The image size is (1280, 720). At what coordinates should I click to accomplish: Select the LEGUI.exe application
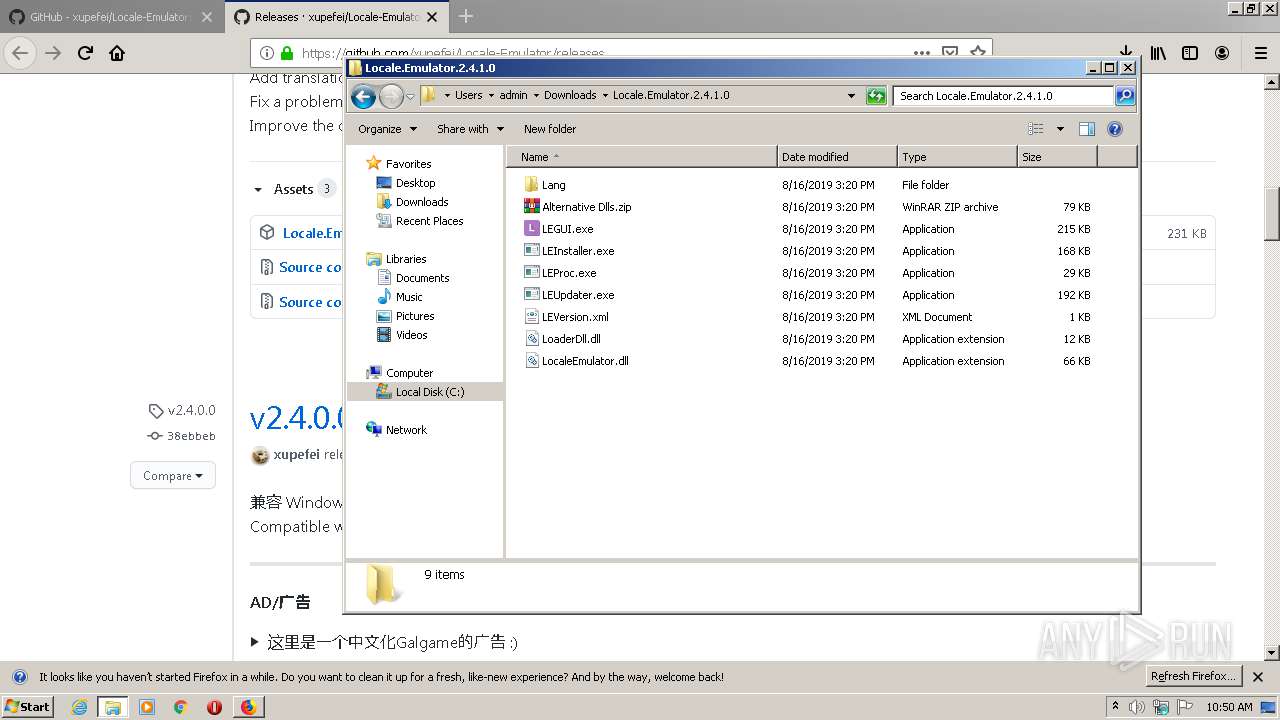coord(559,229)
